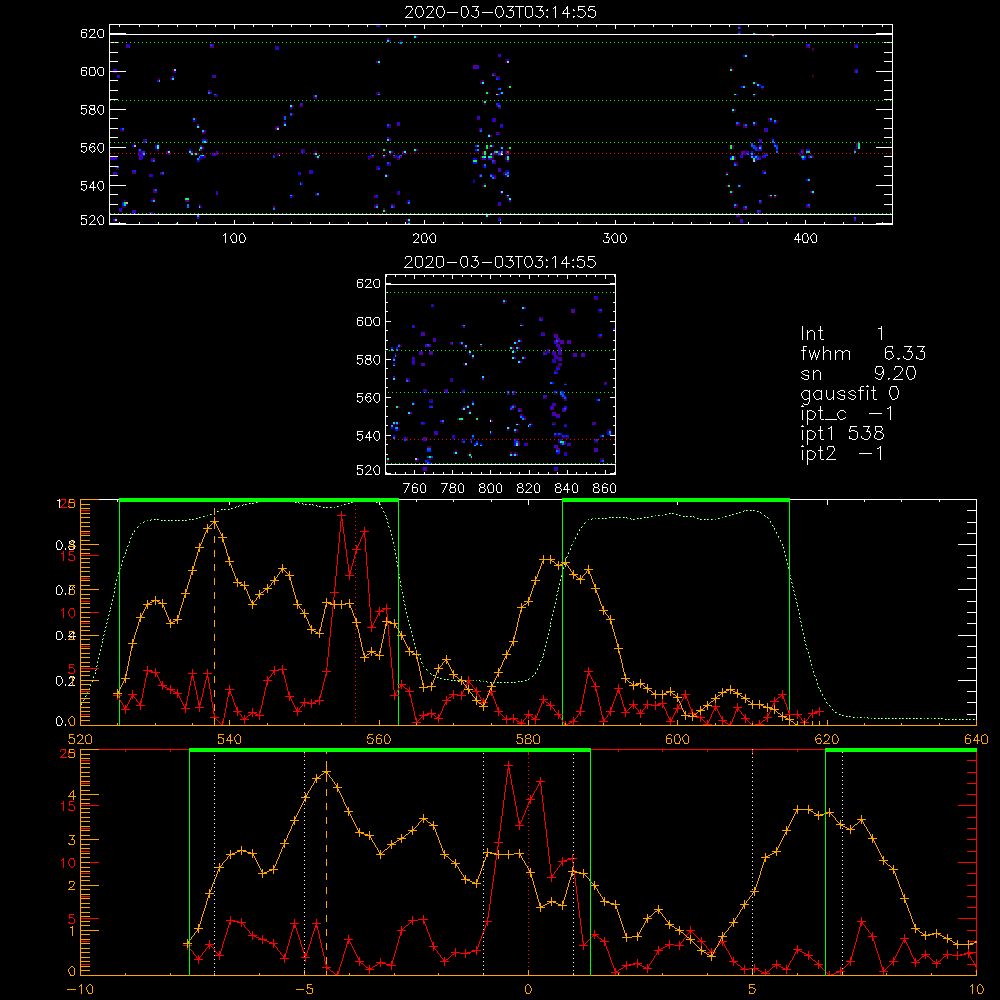Click x-axis label 580 on profile plot

pos(528,739)
